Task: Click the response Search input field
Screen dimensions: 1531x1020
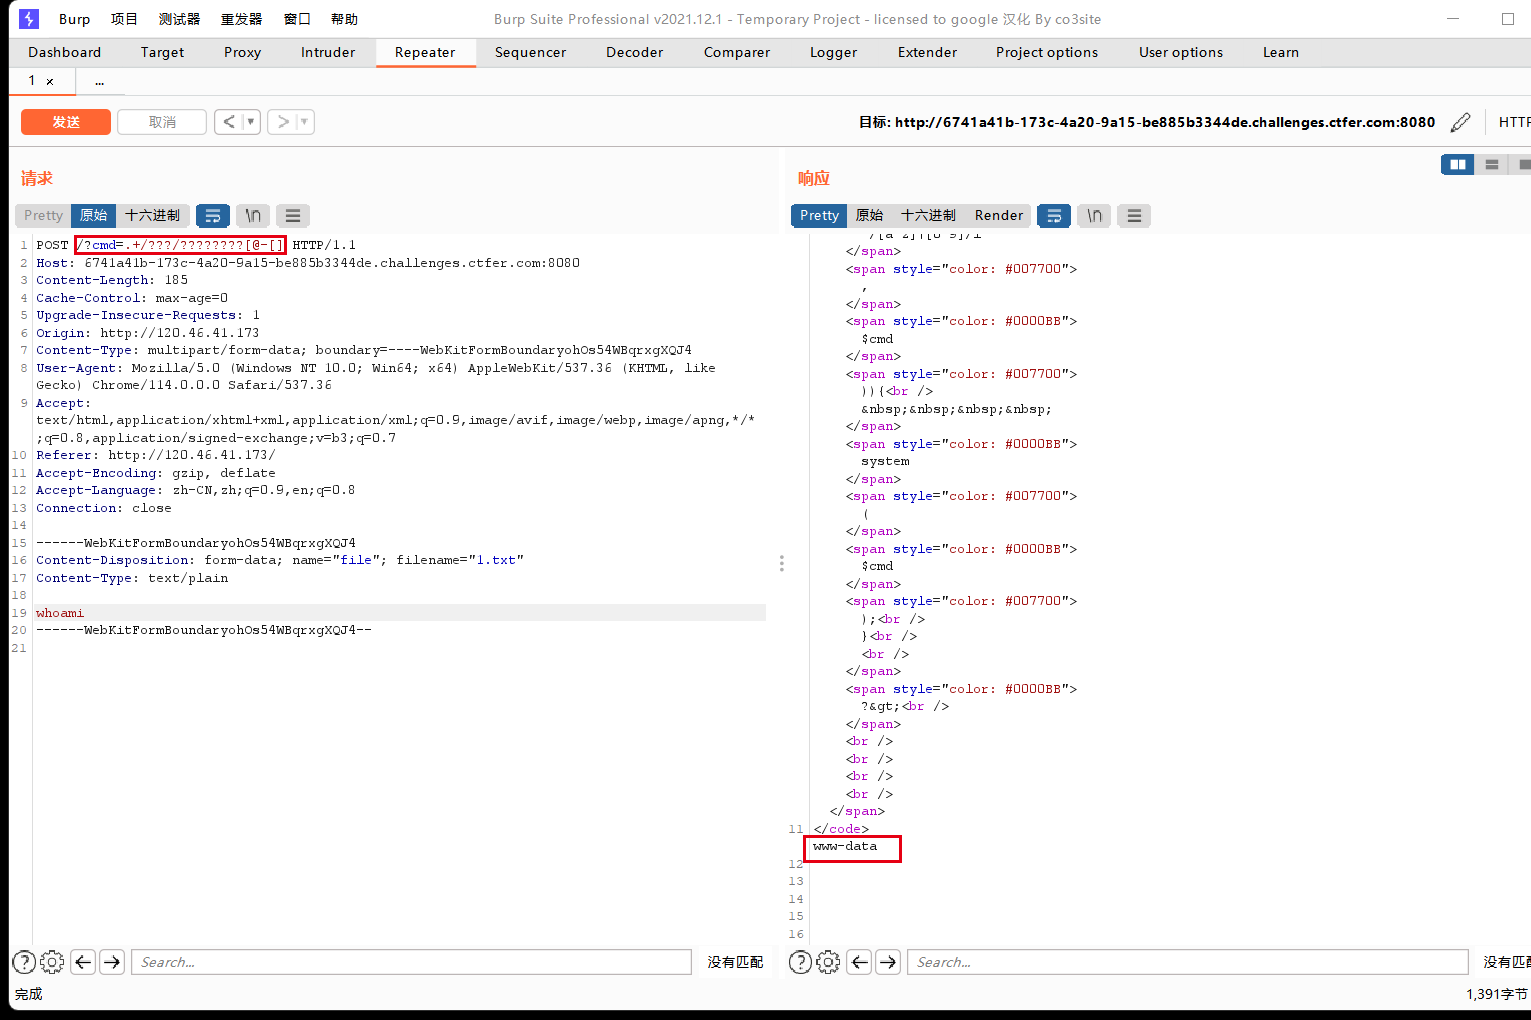Action: pos(1187,962)
